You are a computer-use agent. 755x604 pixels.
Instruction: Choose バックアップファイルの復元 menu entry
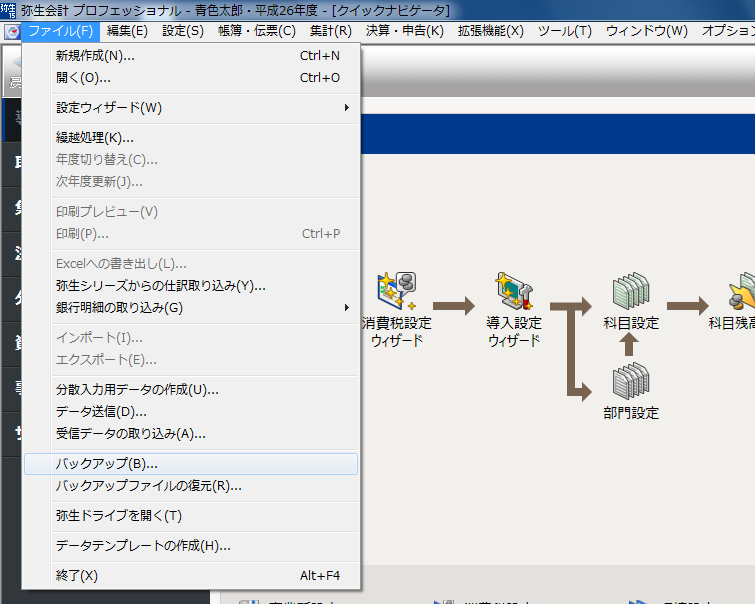pyautogui.click(x=149, y=486)
